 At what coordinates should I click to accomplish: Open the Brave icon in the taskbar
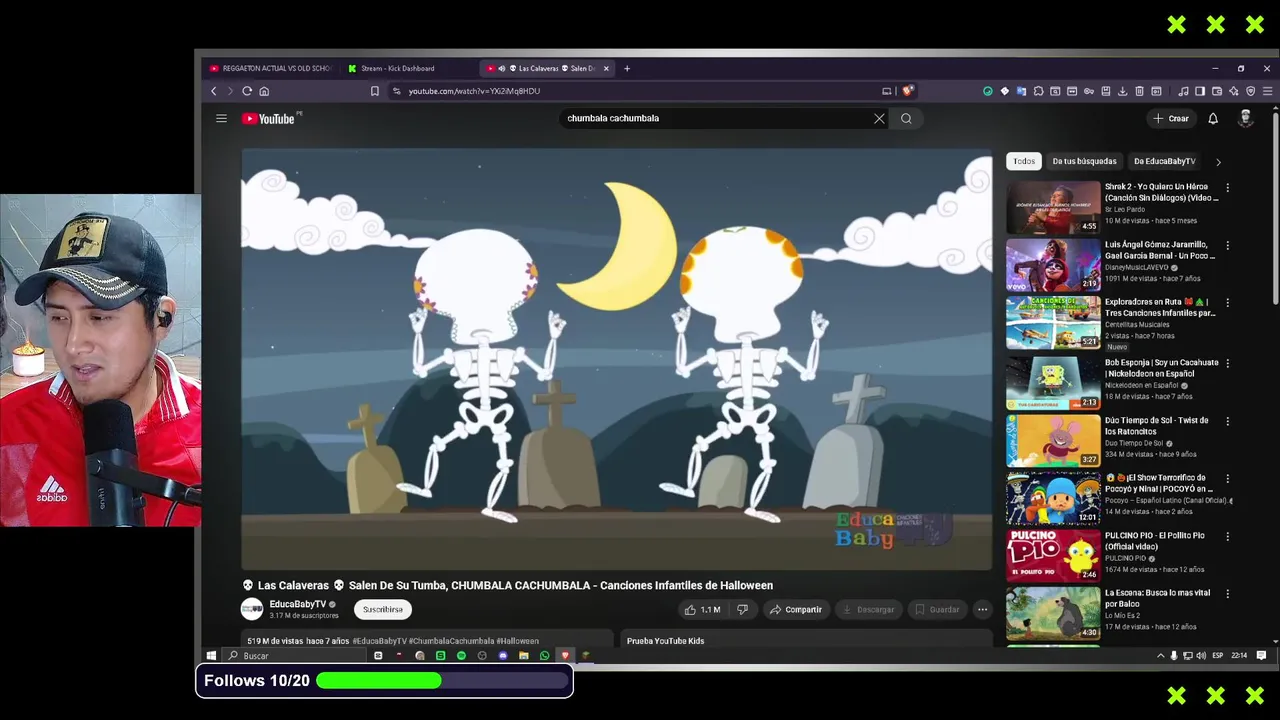tap(565, 656)
